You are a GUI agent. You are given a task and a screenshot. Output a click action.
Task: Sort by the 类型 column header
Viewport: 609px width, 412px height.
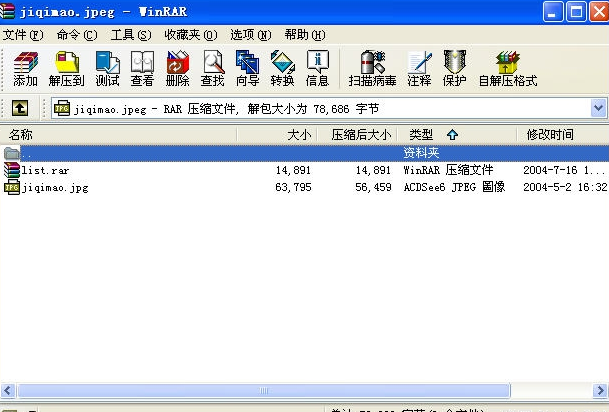(457, 135)
